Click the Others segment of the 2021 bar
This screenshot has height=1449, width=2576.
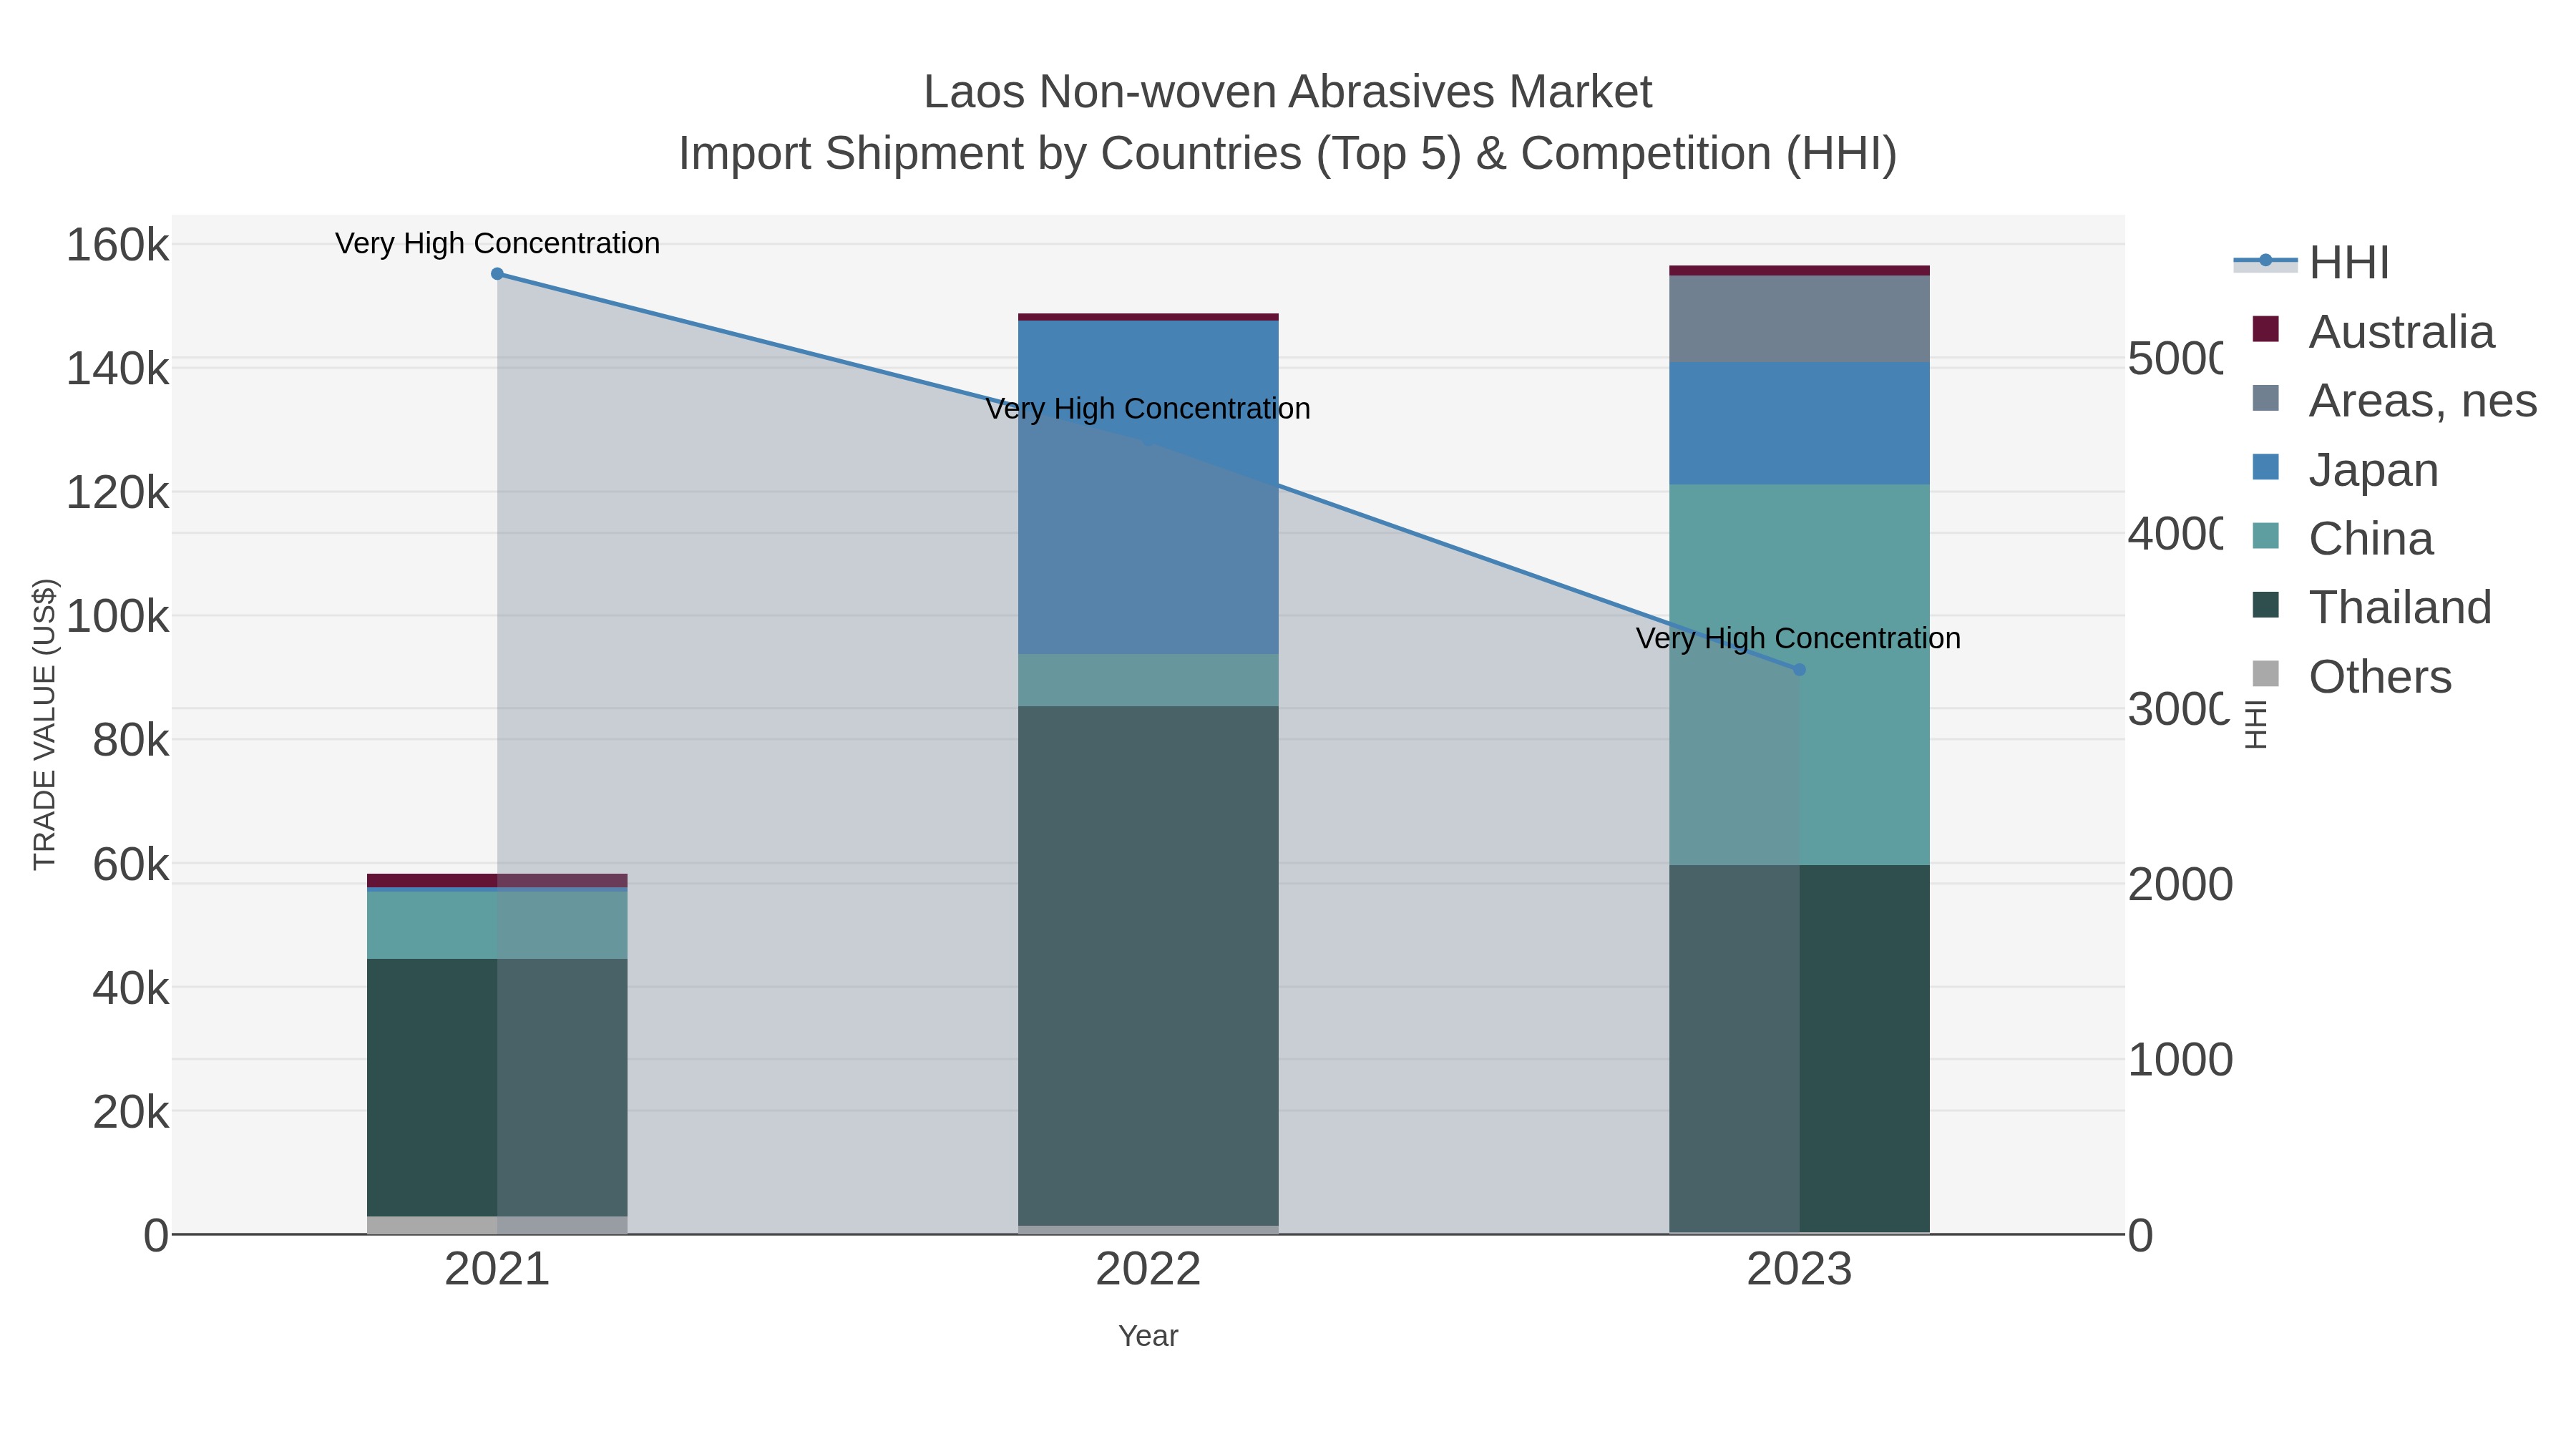point(497,1225)
